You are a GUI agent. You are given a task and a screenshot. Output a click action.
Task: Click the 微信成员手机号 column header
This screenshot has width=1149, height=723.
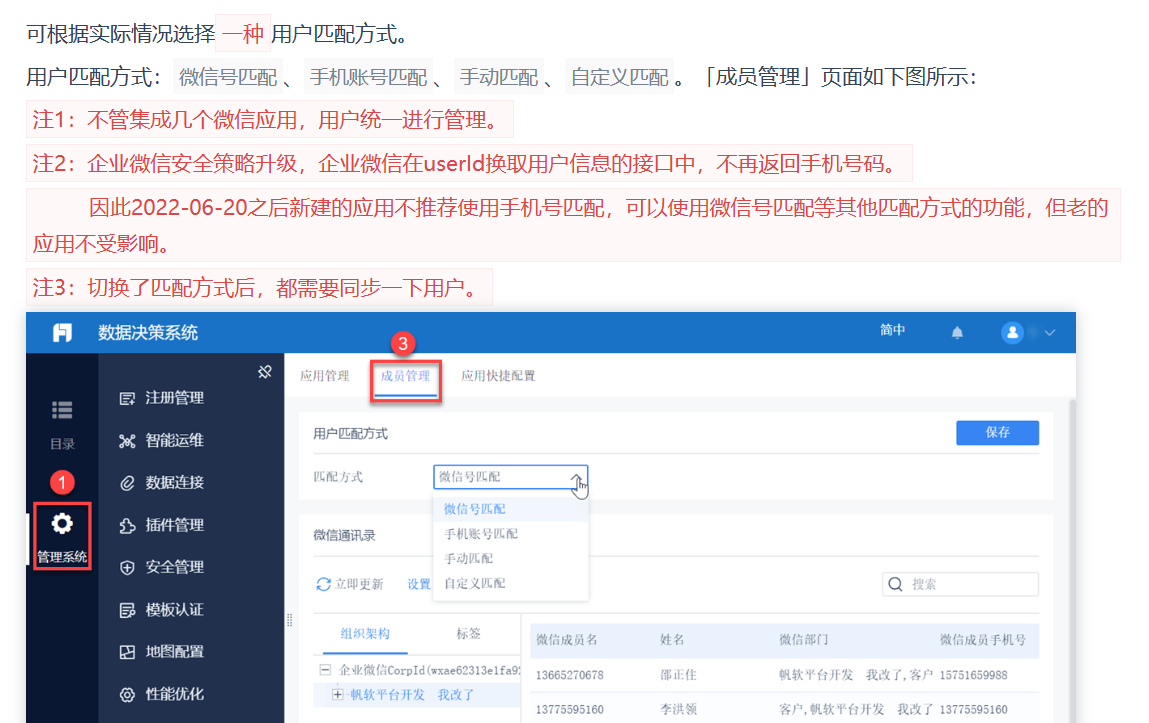pos(983,639)
